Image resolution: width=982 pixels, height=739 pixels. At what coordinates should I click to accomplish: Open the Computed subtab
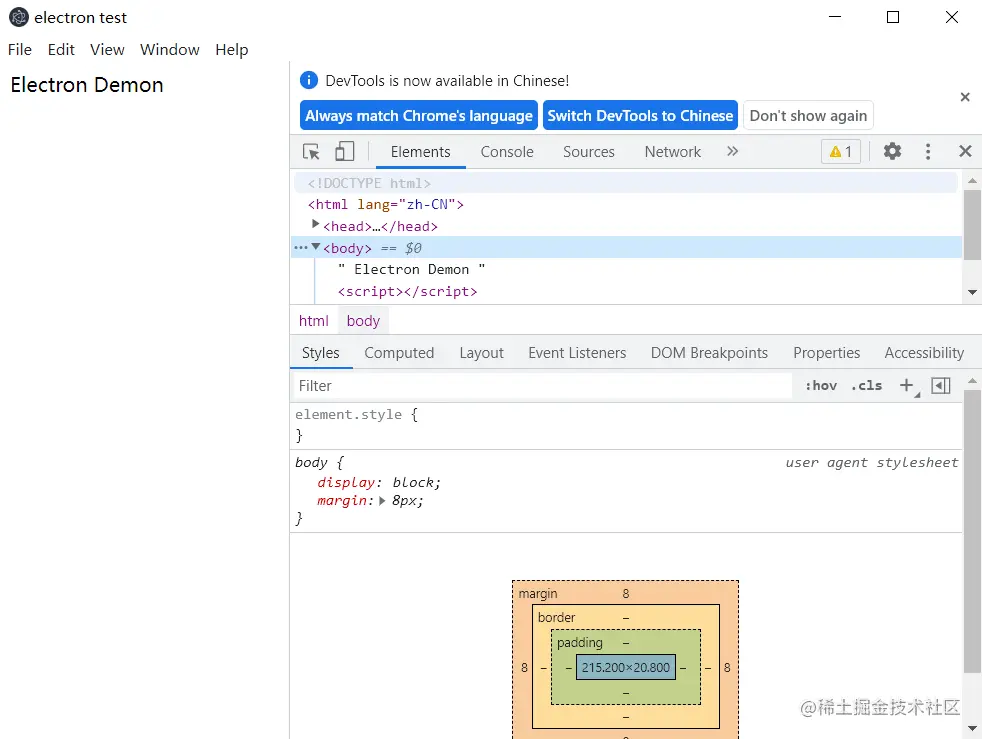tap(399, 353)
